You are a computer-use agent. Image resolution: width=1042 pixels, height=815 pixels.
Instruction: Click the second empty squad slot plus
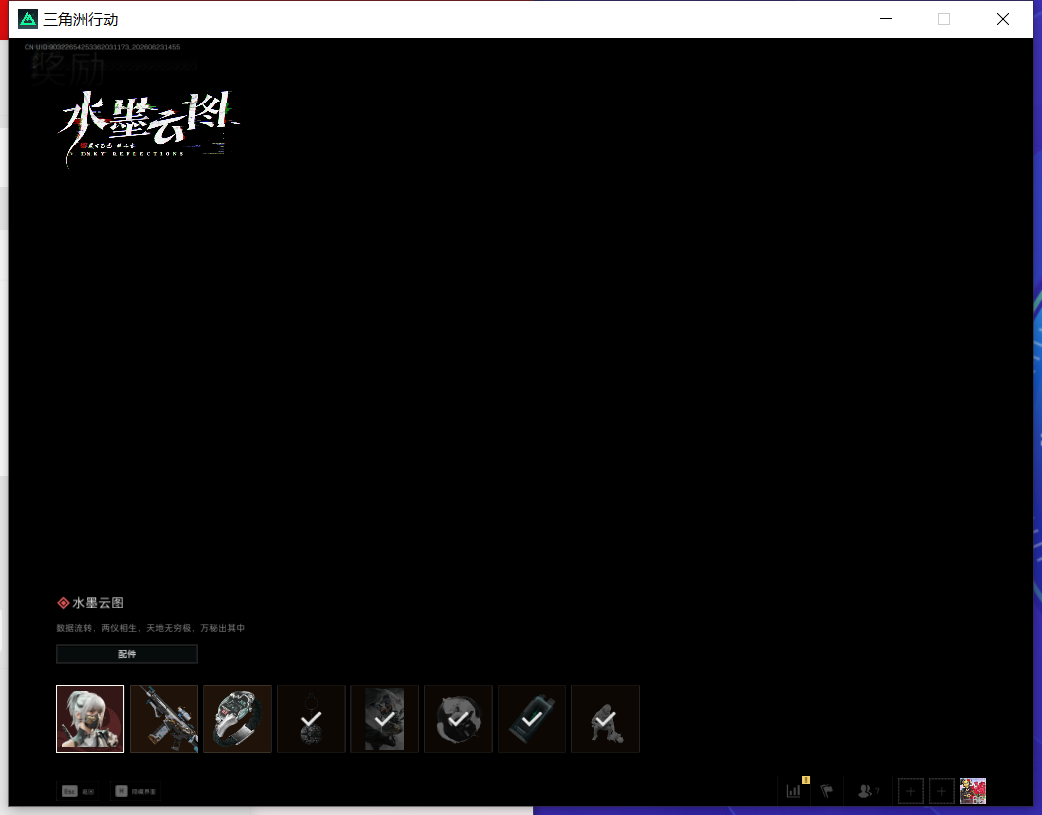click(941, 791)
